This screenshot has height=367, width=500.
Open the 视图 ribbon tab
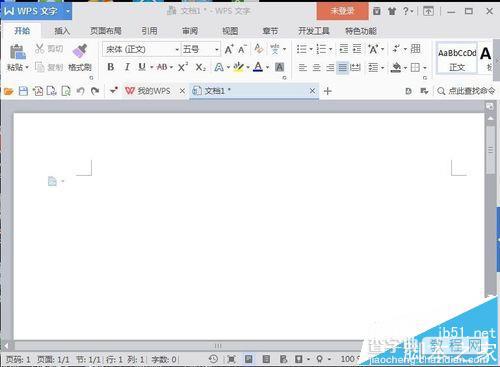pyautogui.click(x=230, y=31)
